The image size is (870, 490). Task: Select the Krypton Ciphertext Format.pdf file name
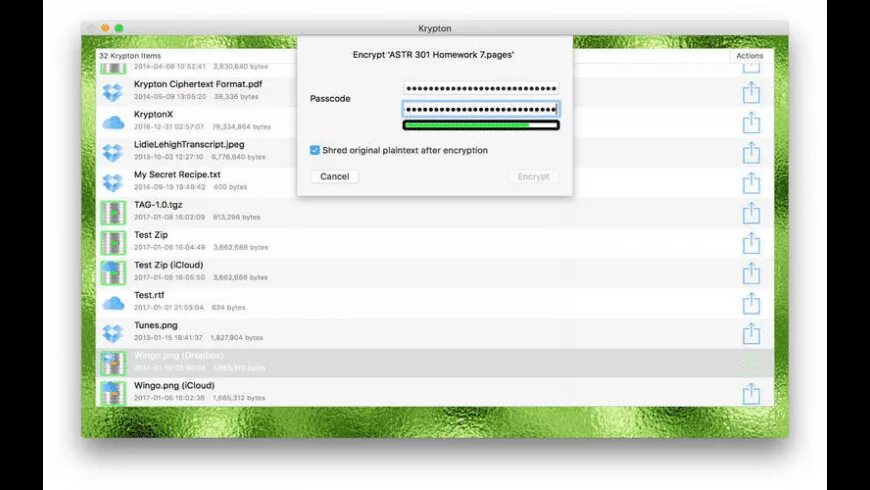[x=198, y=84]
